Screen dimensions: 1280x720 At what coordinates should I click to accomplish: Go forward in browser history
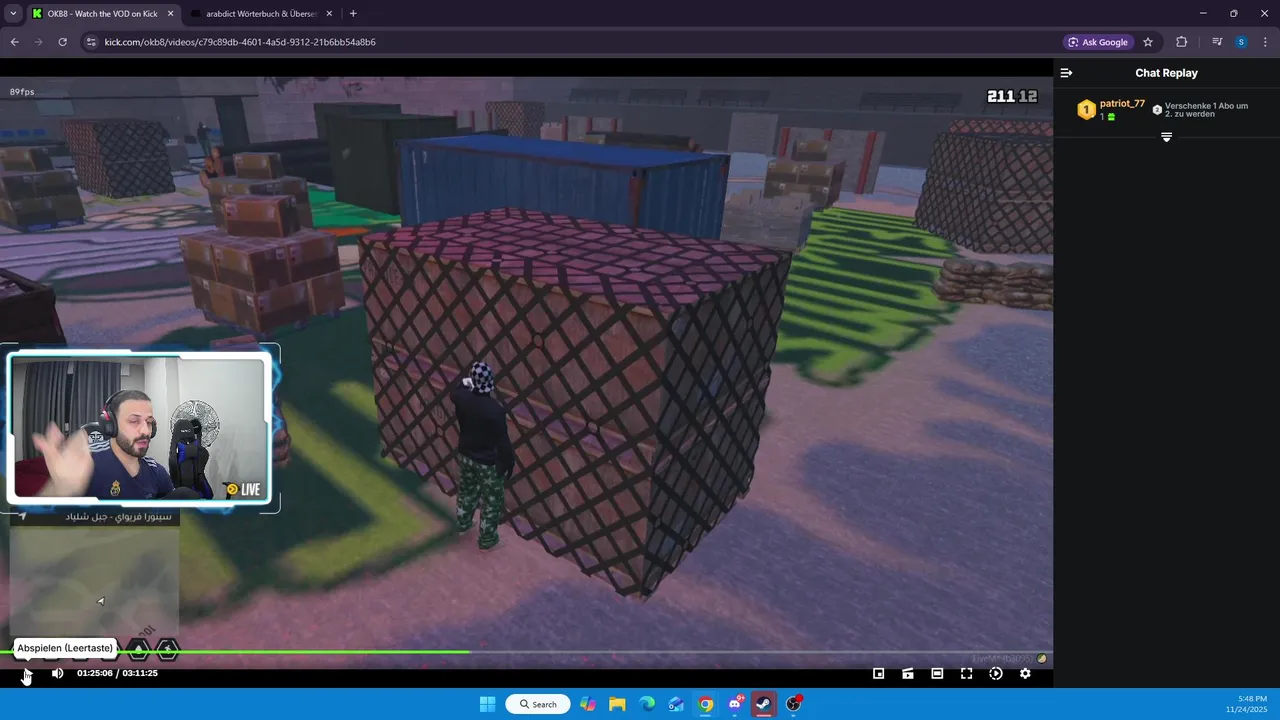pyautogui.click(x=39, y=42)
